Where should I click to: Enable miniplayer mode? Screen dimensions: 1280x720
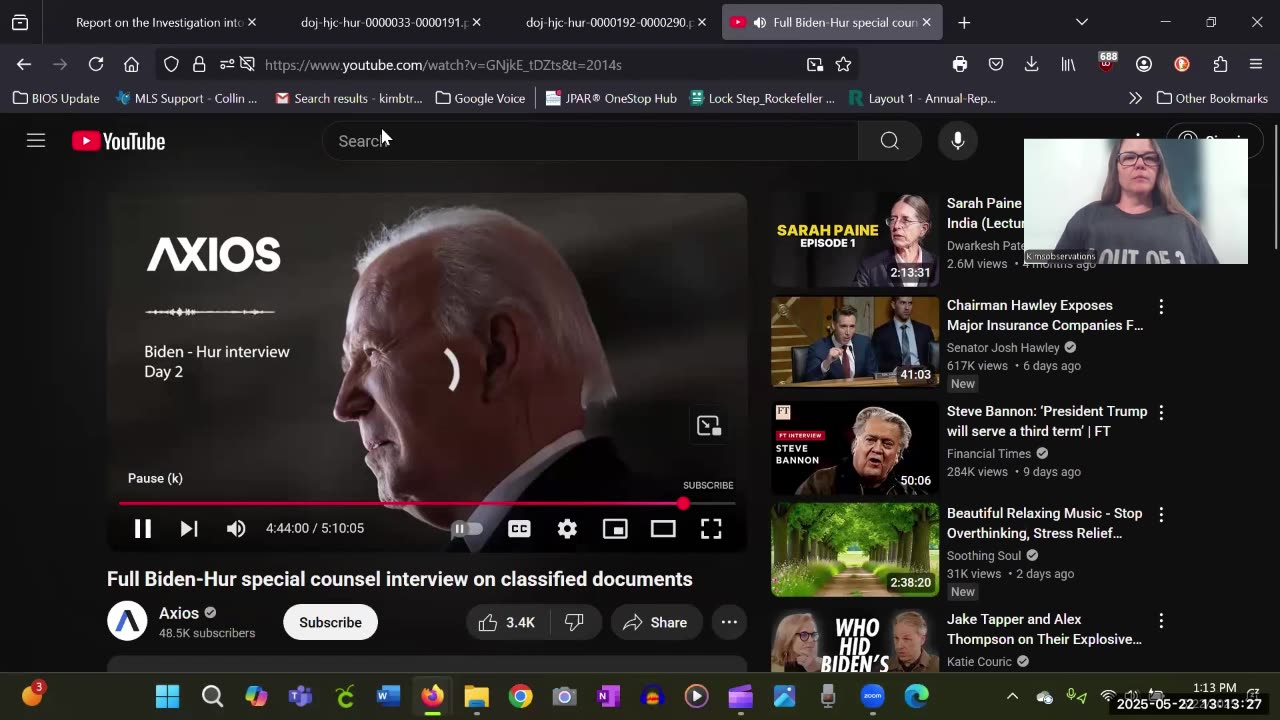[615, 529]
